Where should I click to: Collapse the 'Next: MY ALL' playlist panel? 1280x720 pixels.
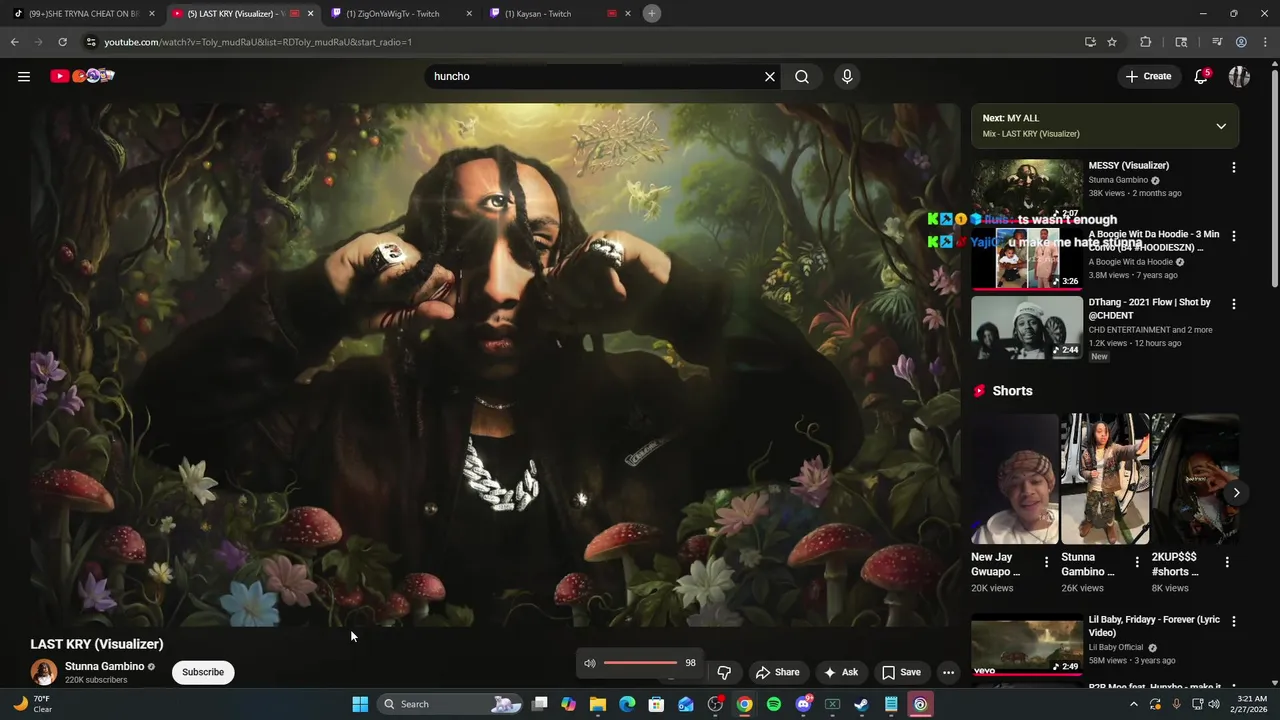1221,126
